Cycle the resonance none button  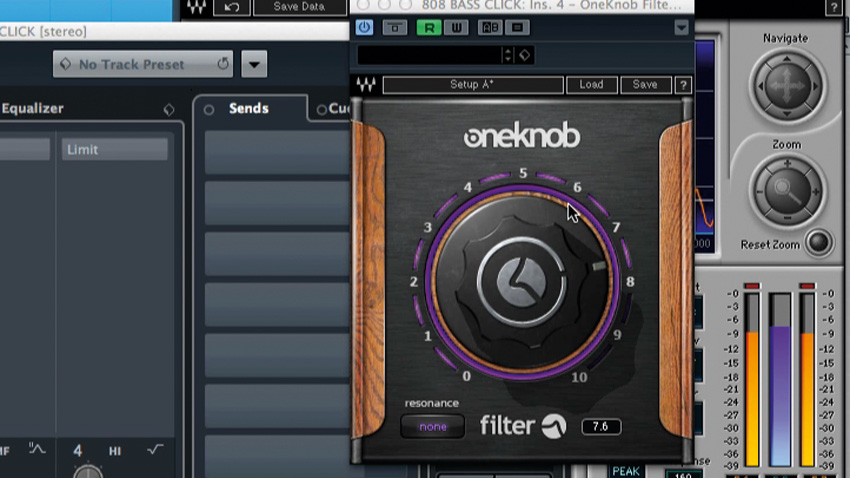point(433,427)
